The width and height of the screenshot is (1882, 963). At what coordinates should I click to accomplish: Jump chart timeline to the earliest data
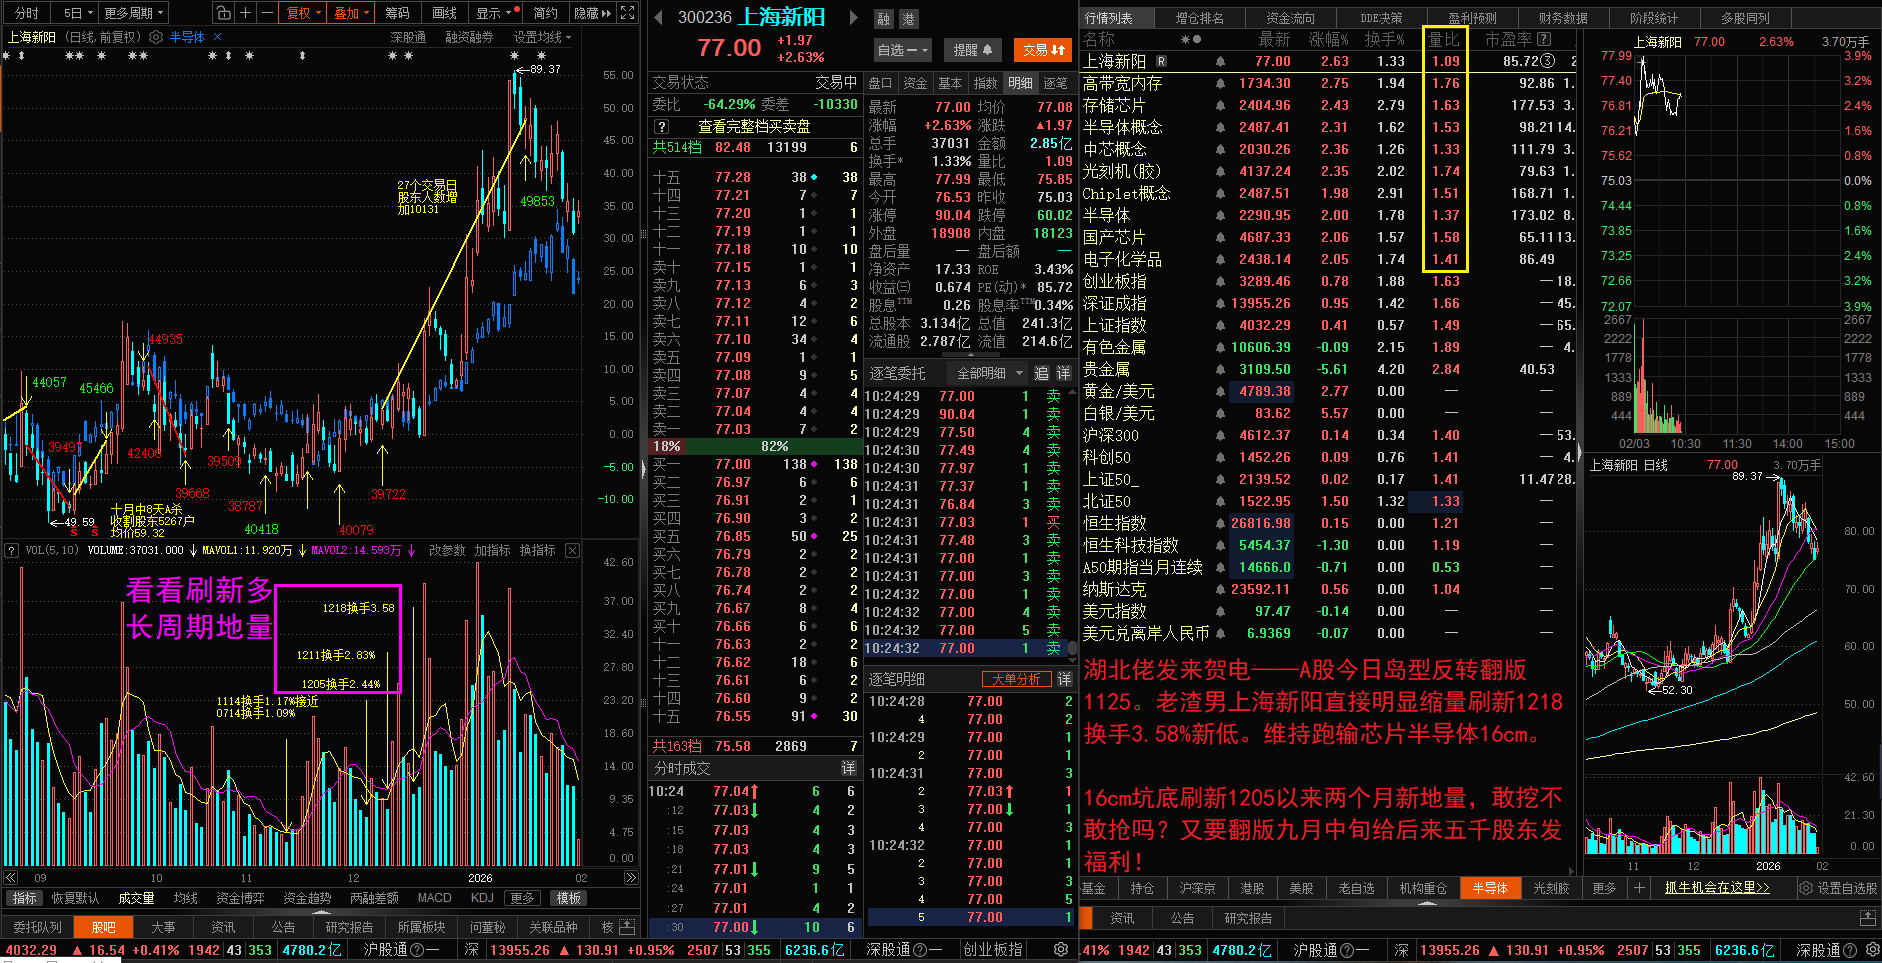(9, 878)
